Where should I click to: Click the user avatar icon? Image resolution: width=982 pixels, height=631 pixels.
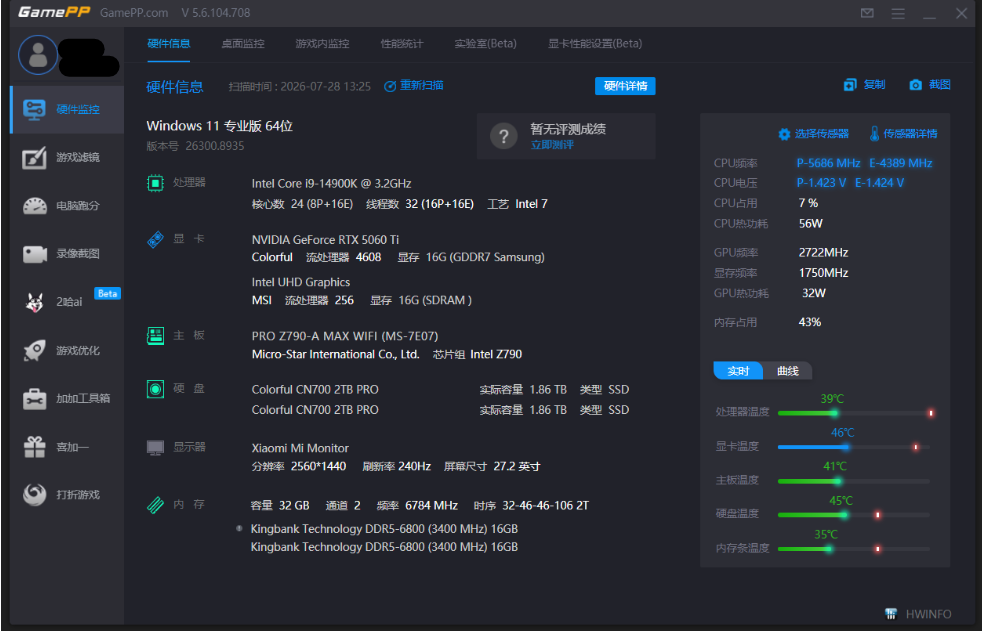point(38,55)
